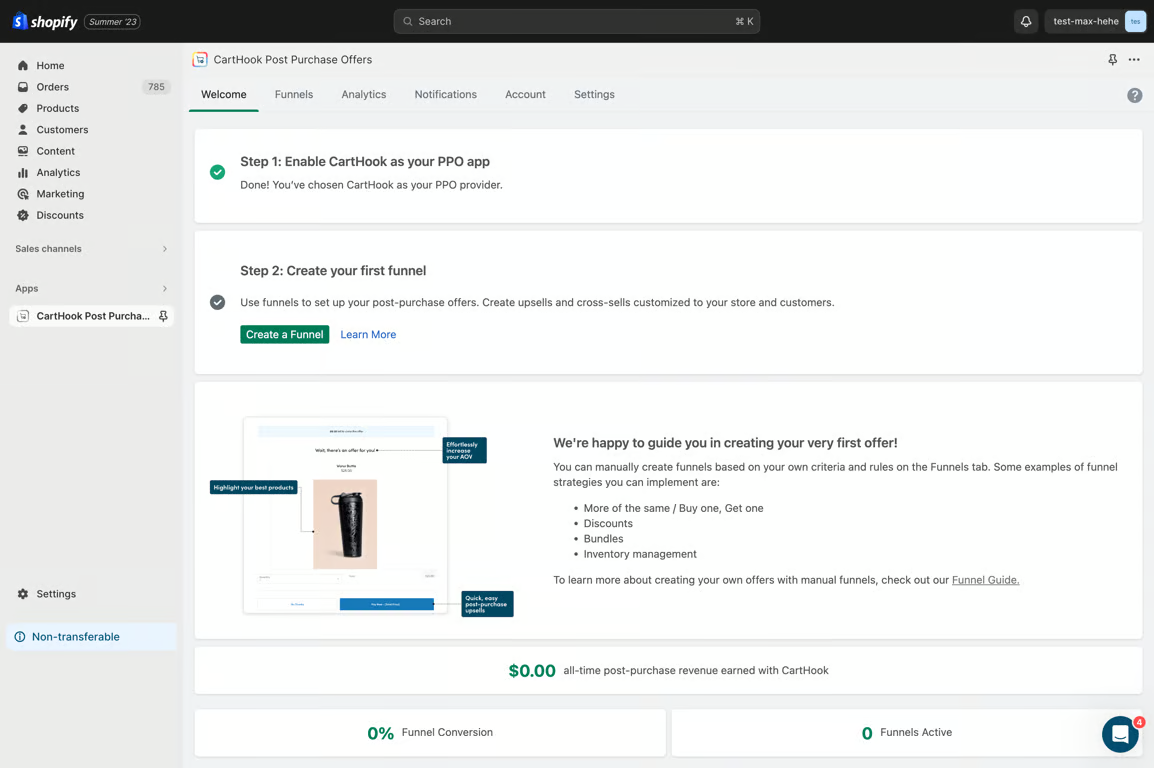Click the green Step 1 checkmark

pos(217,172)
